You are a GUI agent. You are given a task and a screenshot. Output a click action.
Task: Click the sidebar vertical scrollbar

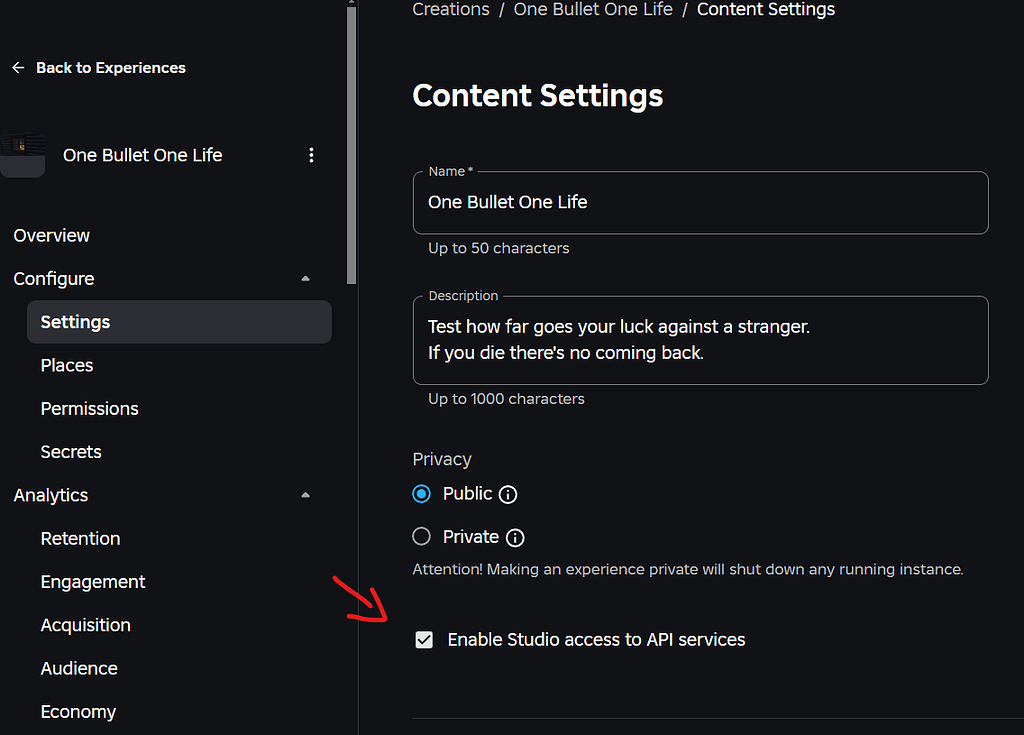(x=351, y=150)
